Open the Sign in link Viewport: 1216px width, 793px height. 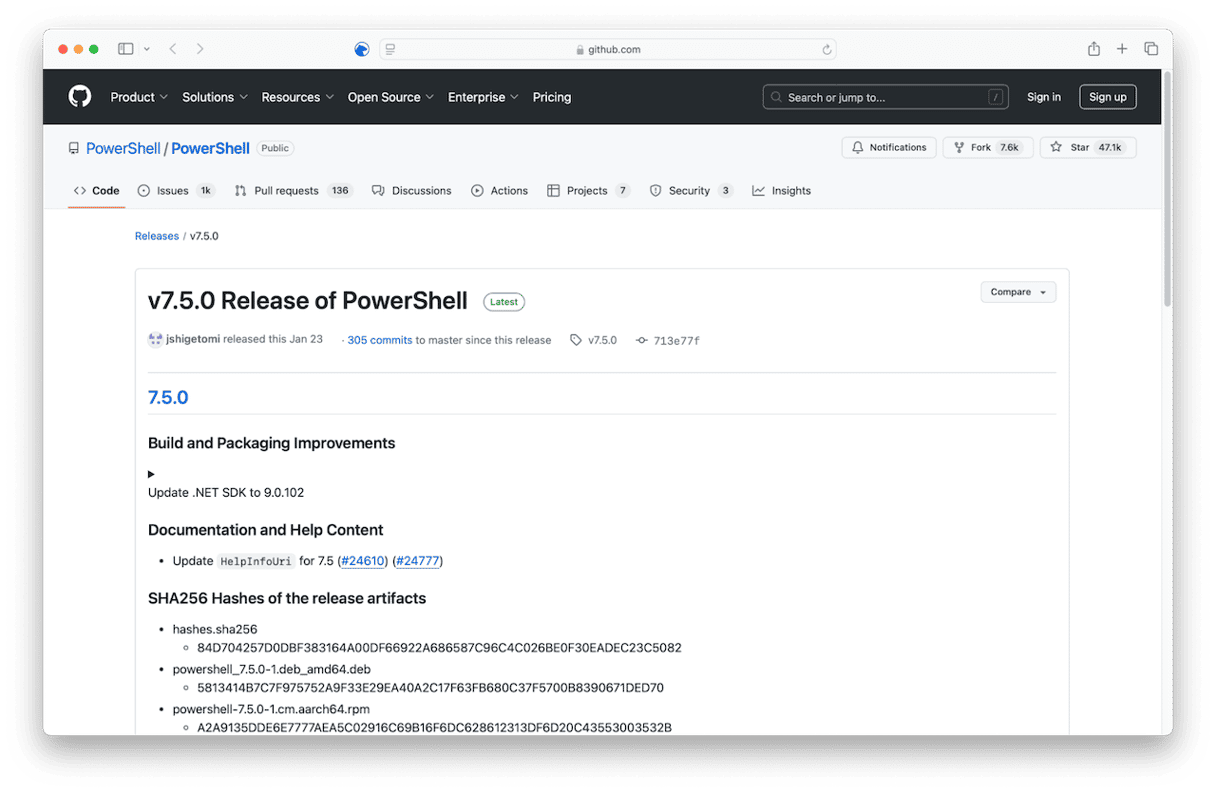[1044, 97]
